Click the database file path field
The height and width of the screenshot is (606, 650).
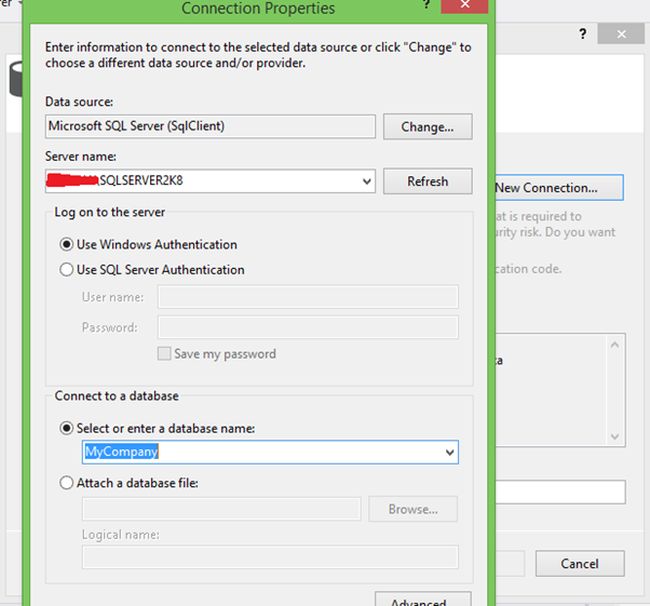221,509
